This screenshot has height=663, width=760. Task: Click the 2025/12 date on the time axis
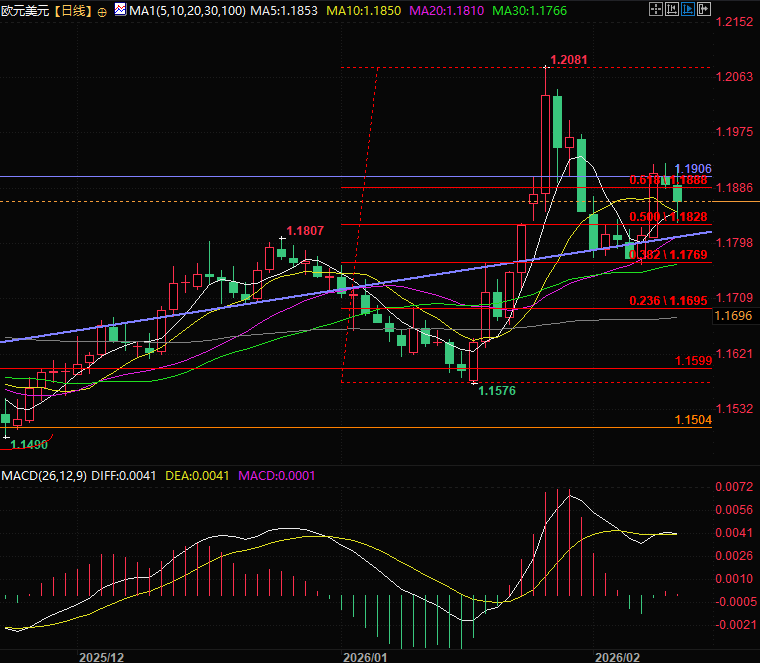click(101, 656)
